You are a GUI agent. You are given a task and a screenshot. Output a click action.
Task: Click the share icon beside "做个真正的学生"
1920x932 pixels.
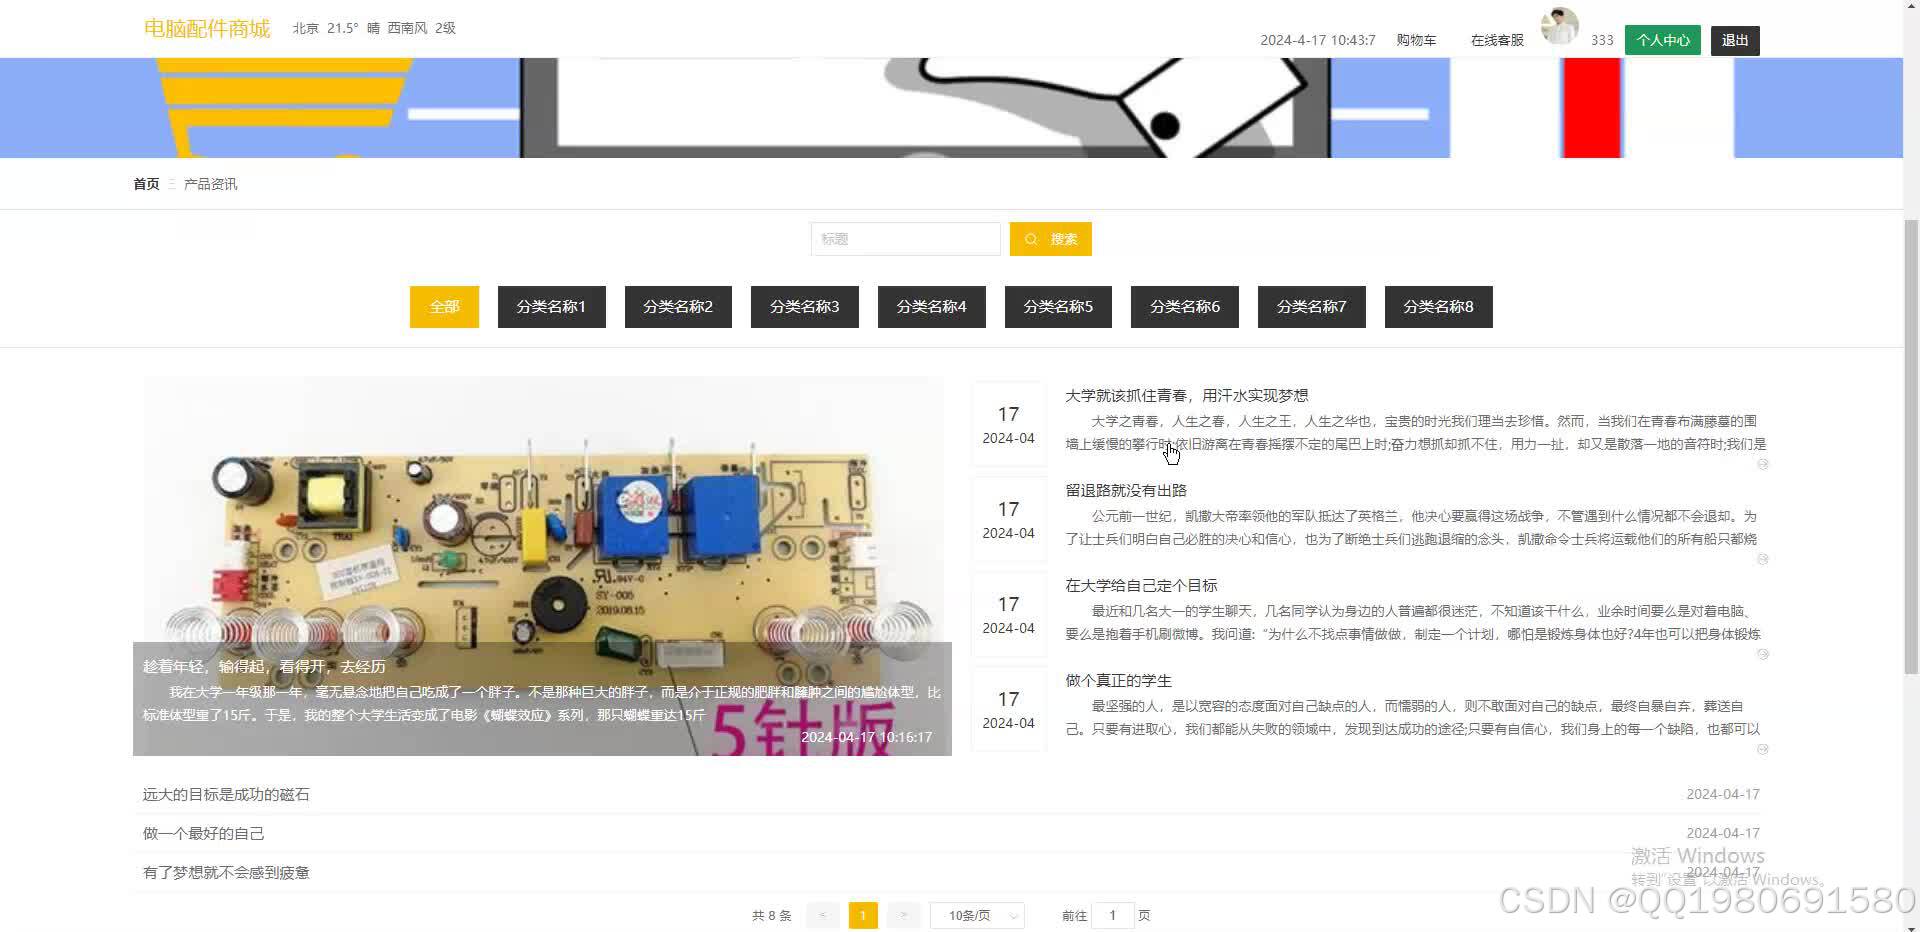(1764, 750)
